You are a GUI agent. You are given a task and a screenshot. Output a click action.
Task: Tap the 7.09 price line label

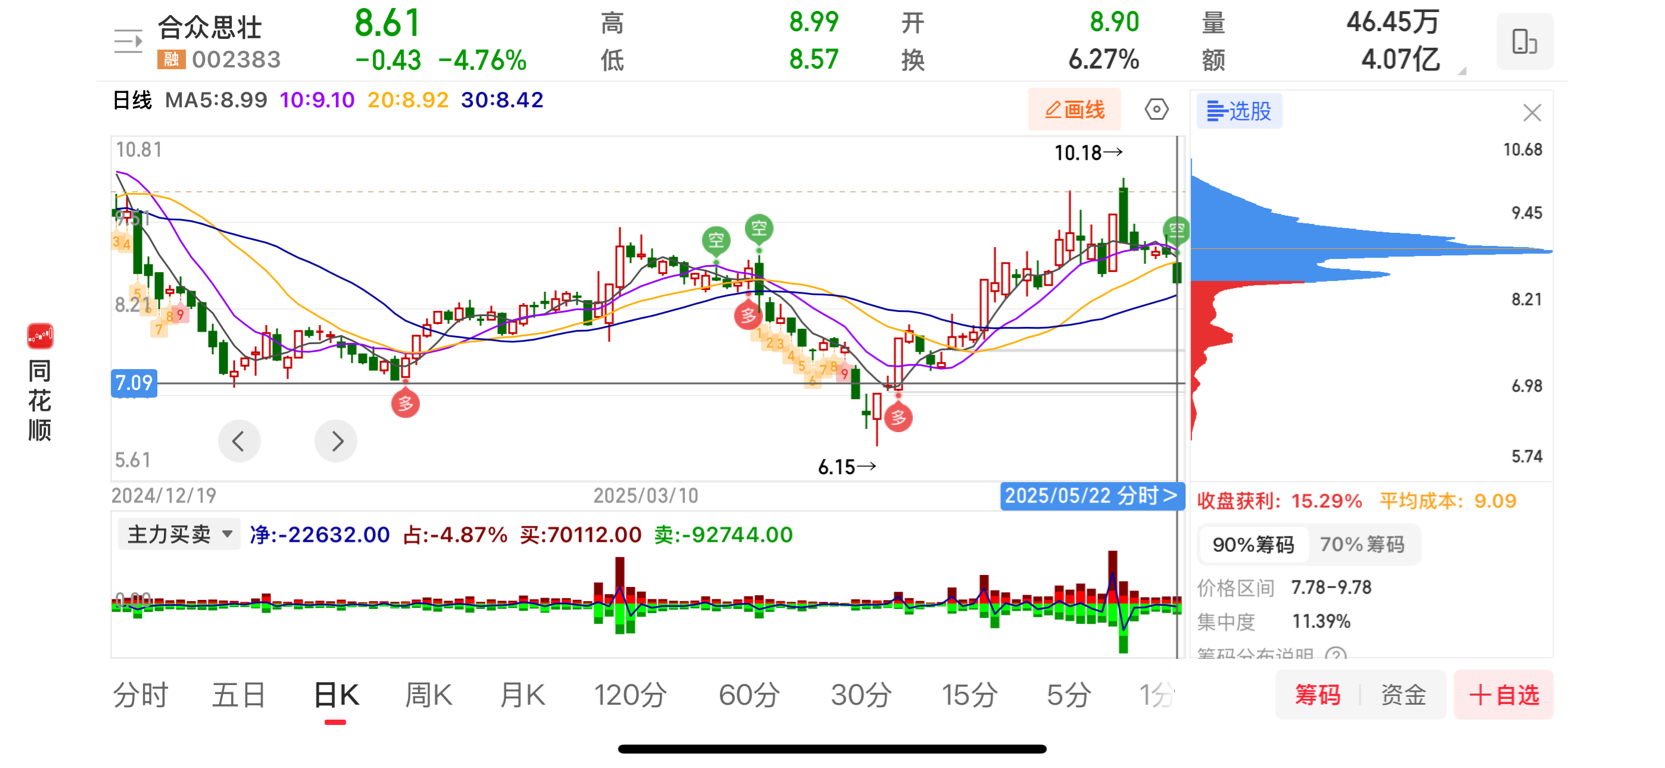coord(134,383)
